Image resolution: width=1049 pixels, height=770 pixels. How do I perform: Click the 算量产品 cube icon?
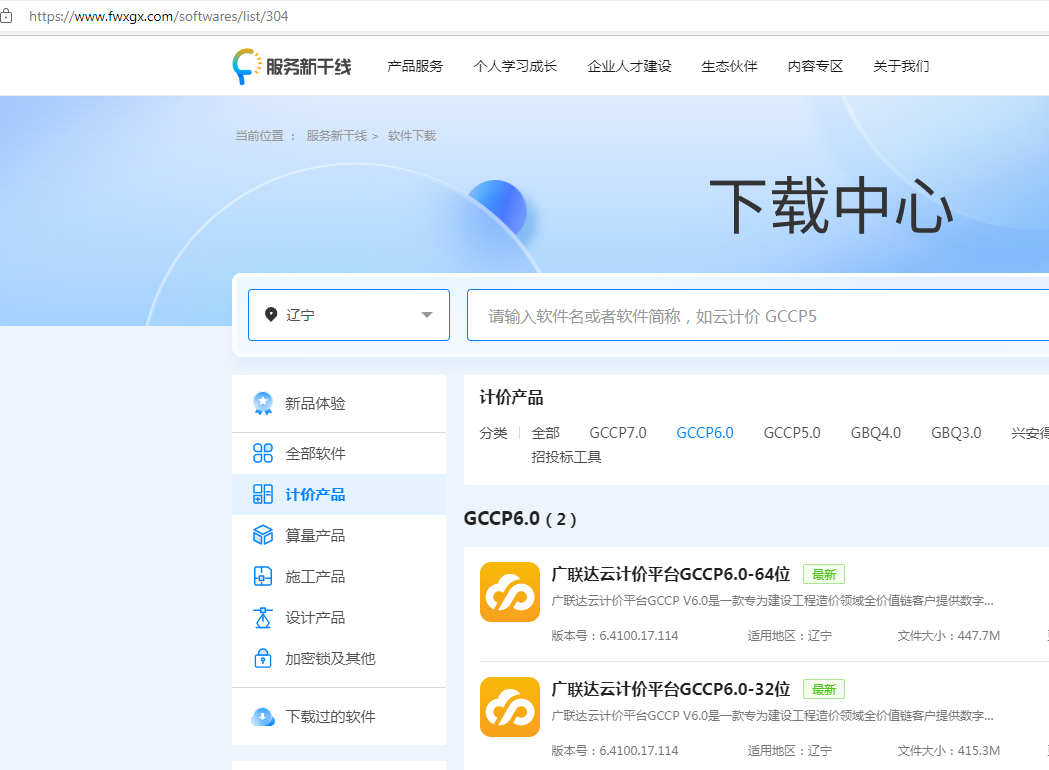tap(263, 535)
